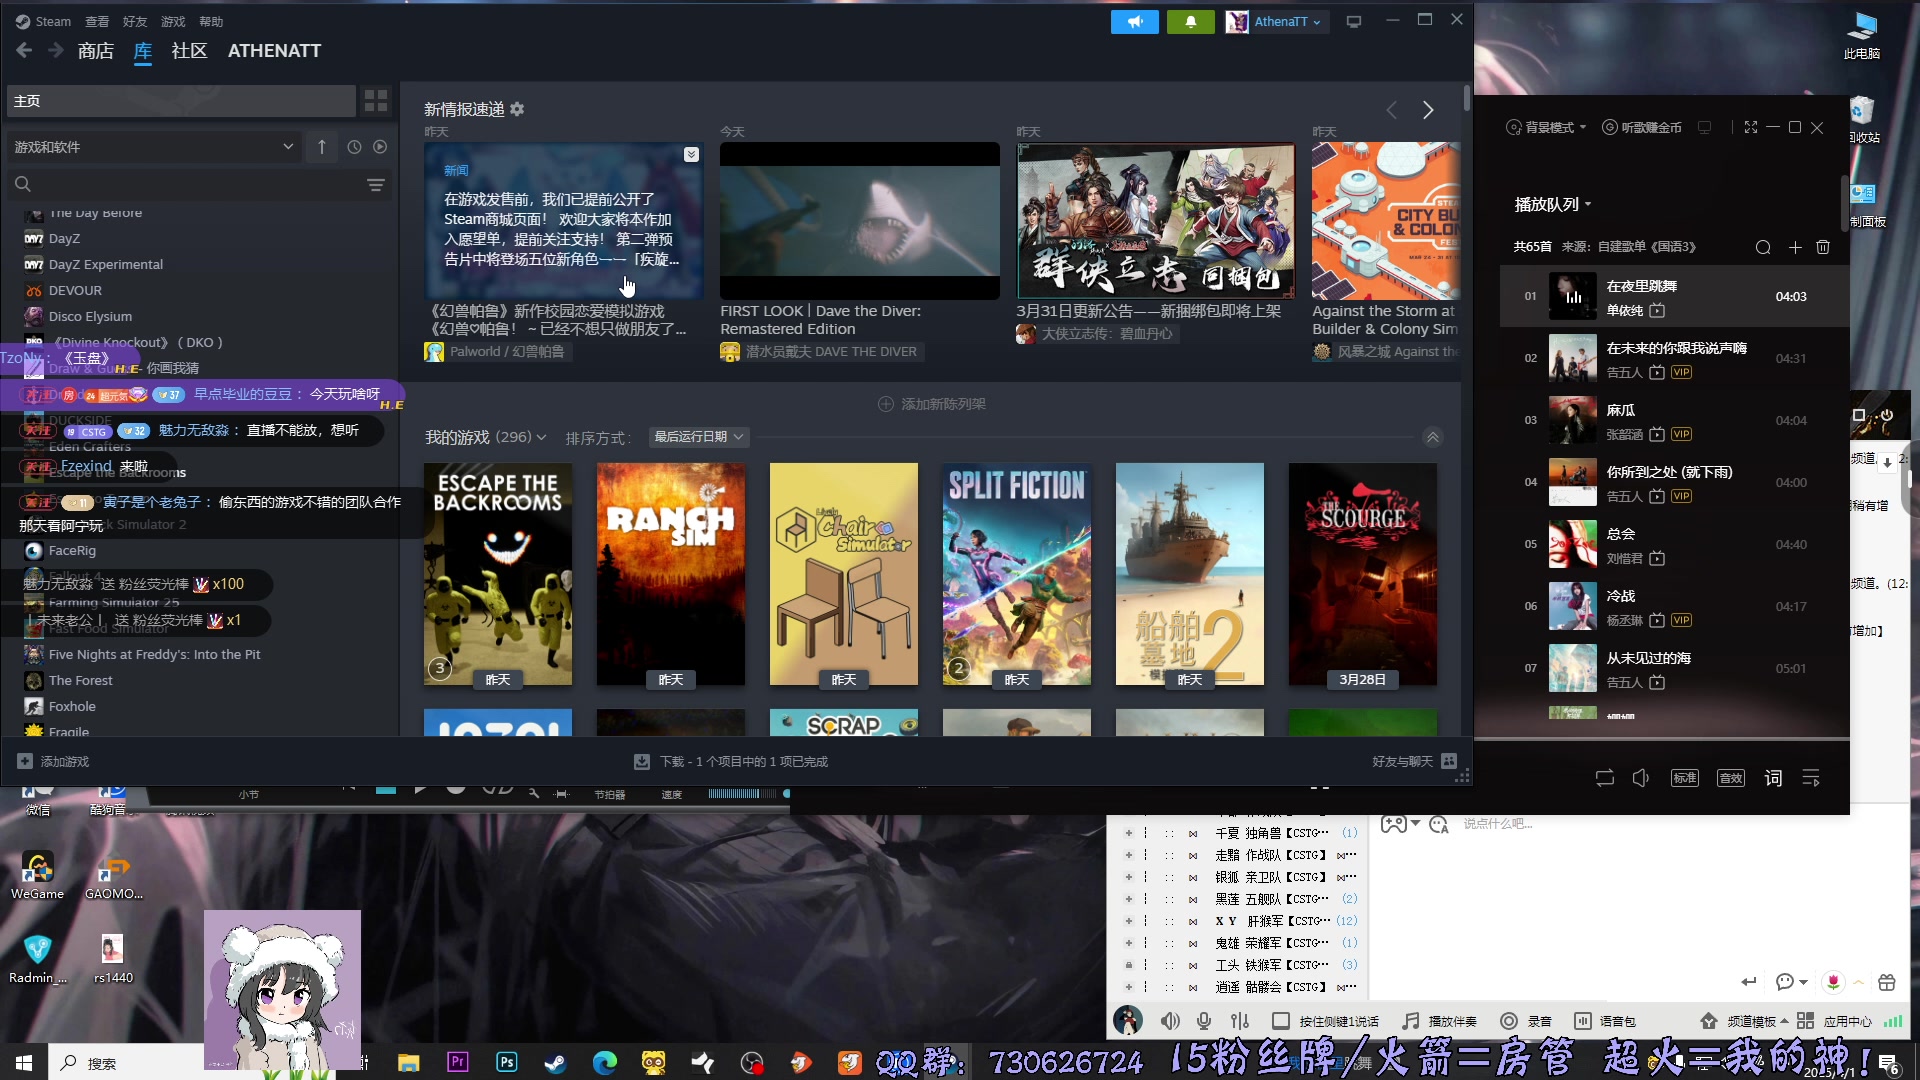Open 应用中心 app center

[1834, 1021]
